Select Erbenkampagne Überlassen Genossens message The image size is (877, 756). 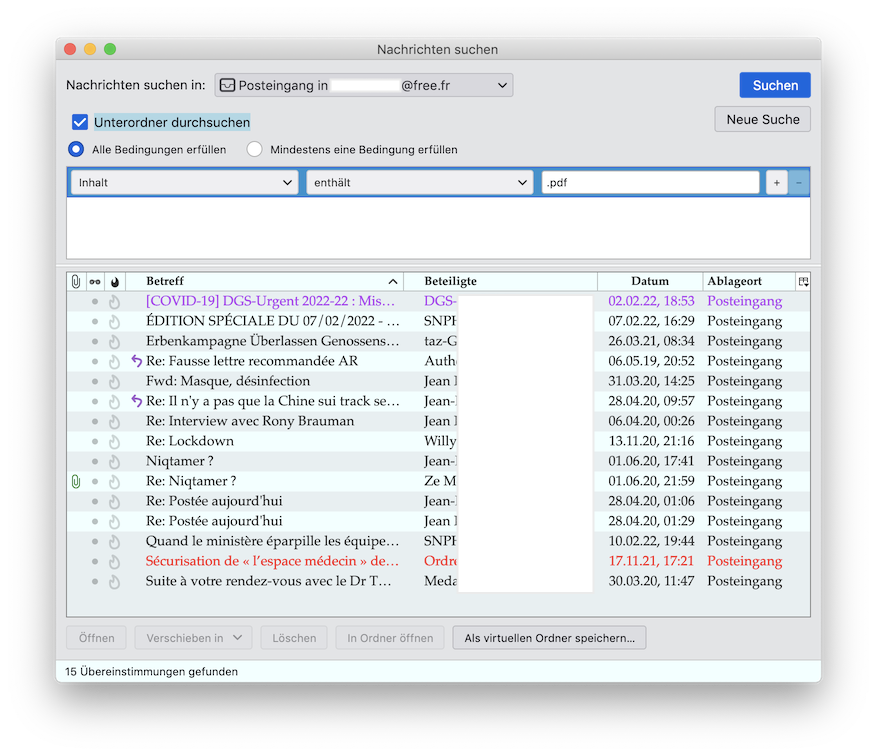438,341
